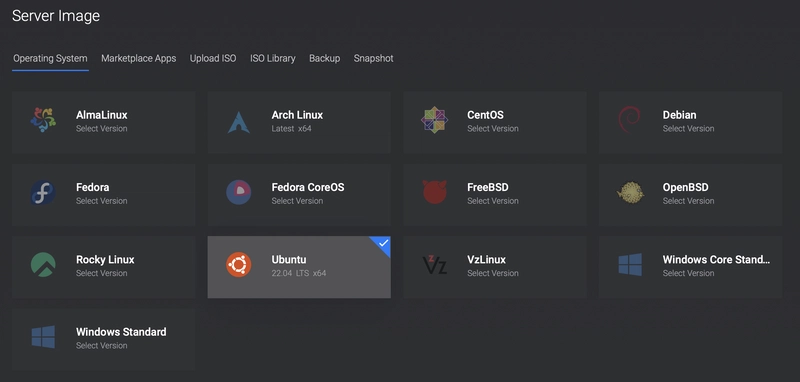The width and height of the screenshot is (800, 382).
Task: Select the Fedora CoreOS name label
Action: 308,187
